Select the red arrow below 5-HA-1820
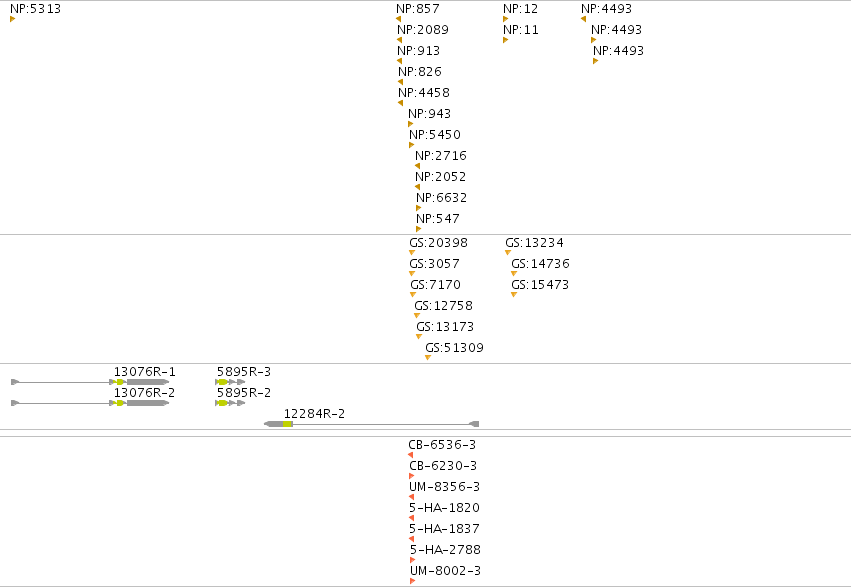Screen dimensions: 851x587 [x=411, y=518]
